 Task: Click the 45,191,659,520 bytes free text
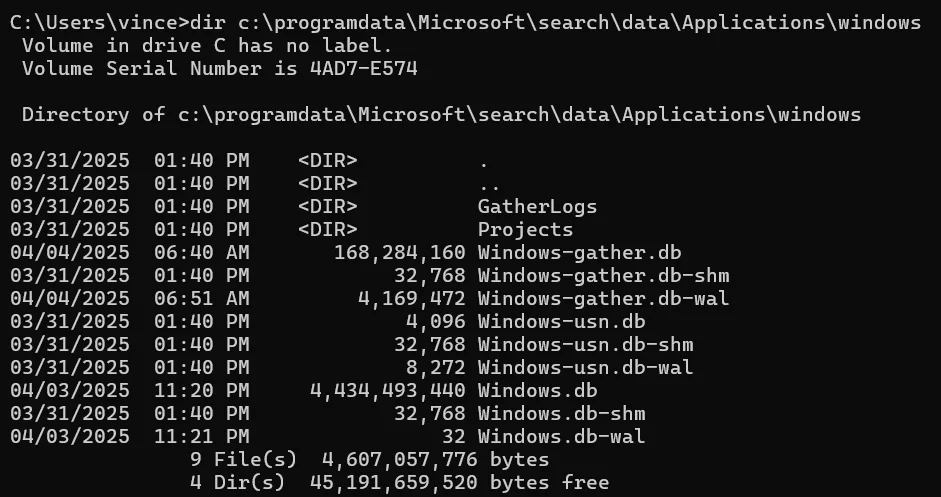459,483
